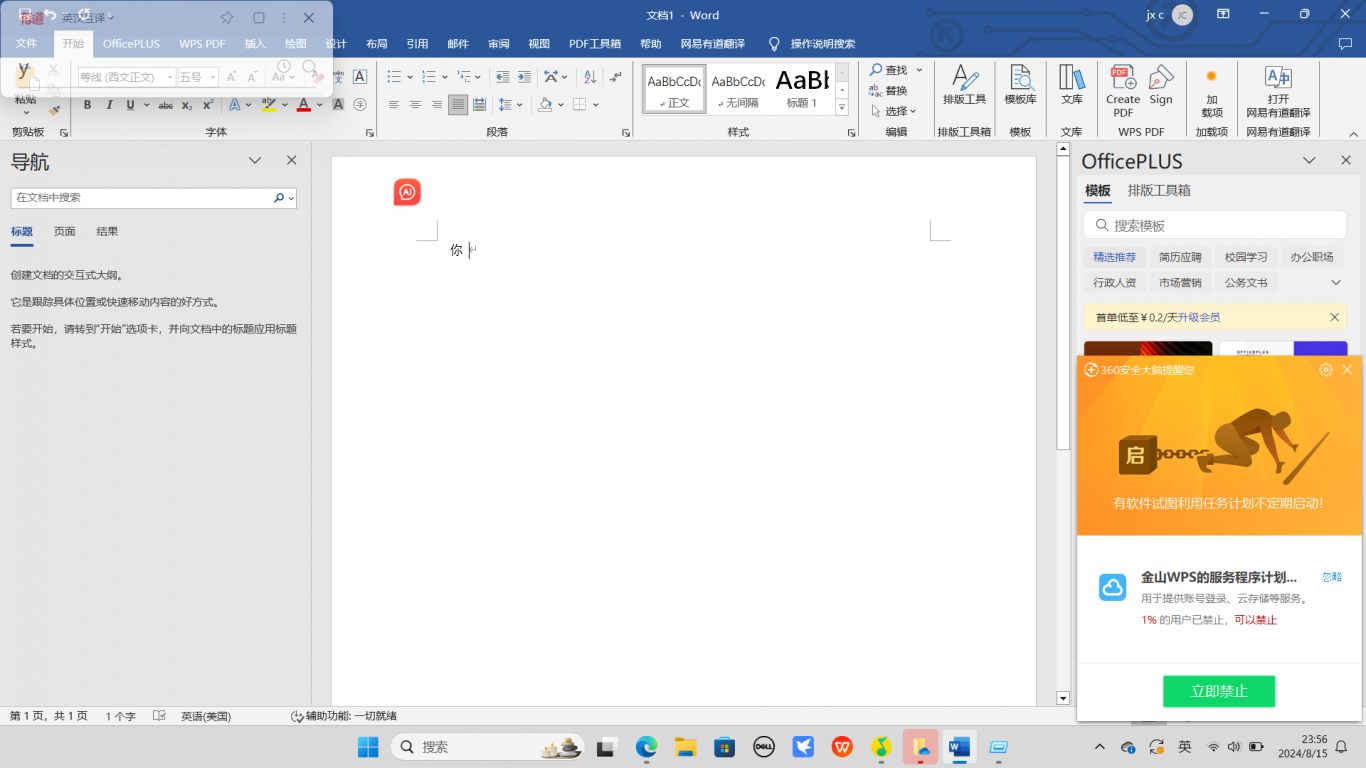The height and width of the screenshot is (768, 1366).
Task: Toggle center text alignment
Action: [415, 105]
